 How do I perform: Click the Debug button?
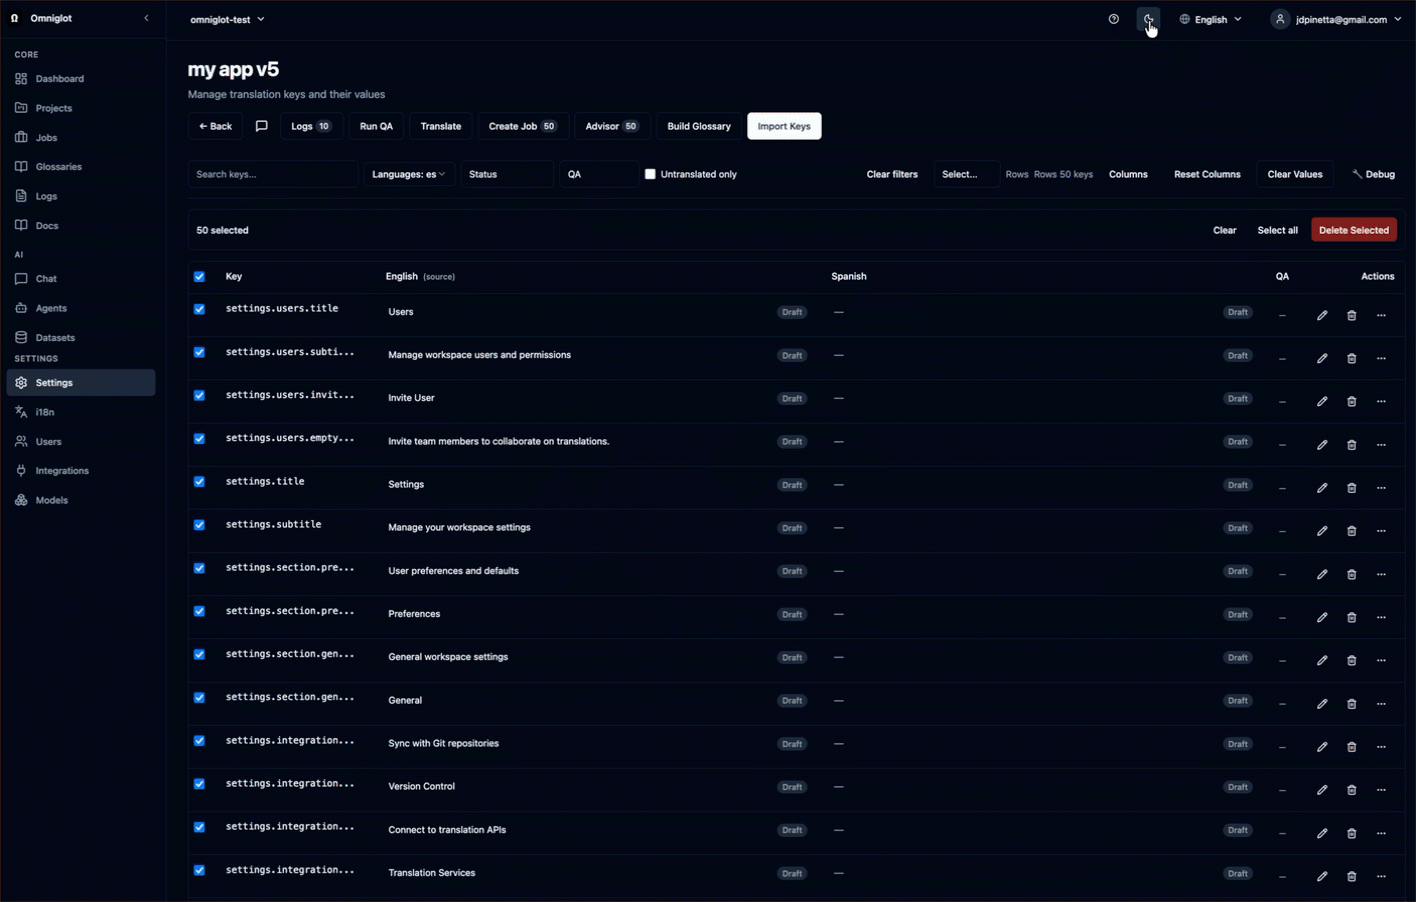coord(1374,174)
